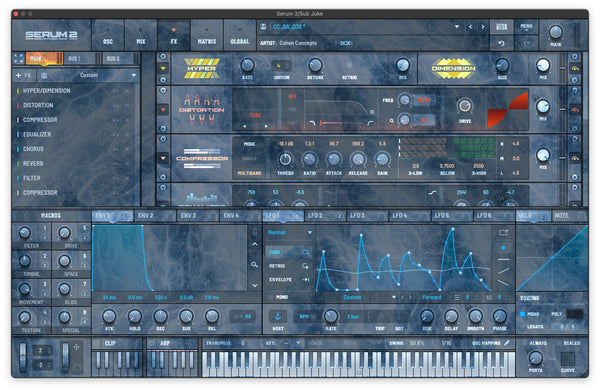Toggle the CLIP power button
Image resolution: width=600 pixels, height=391 pixels.
(97, 343)
